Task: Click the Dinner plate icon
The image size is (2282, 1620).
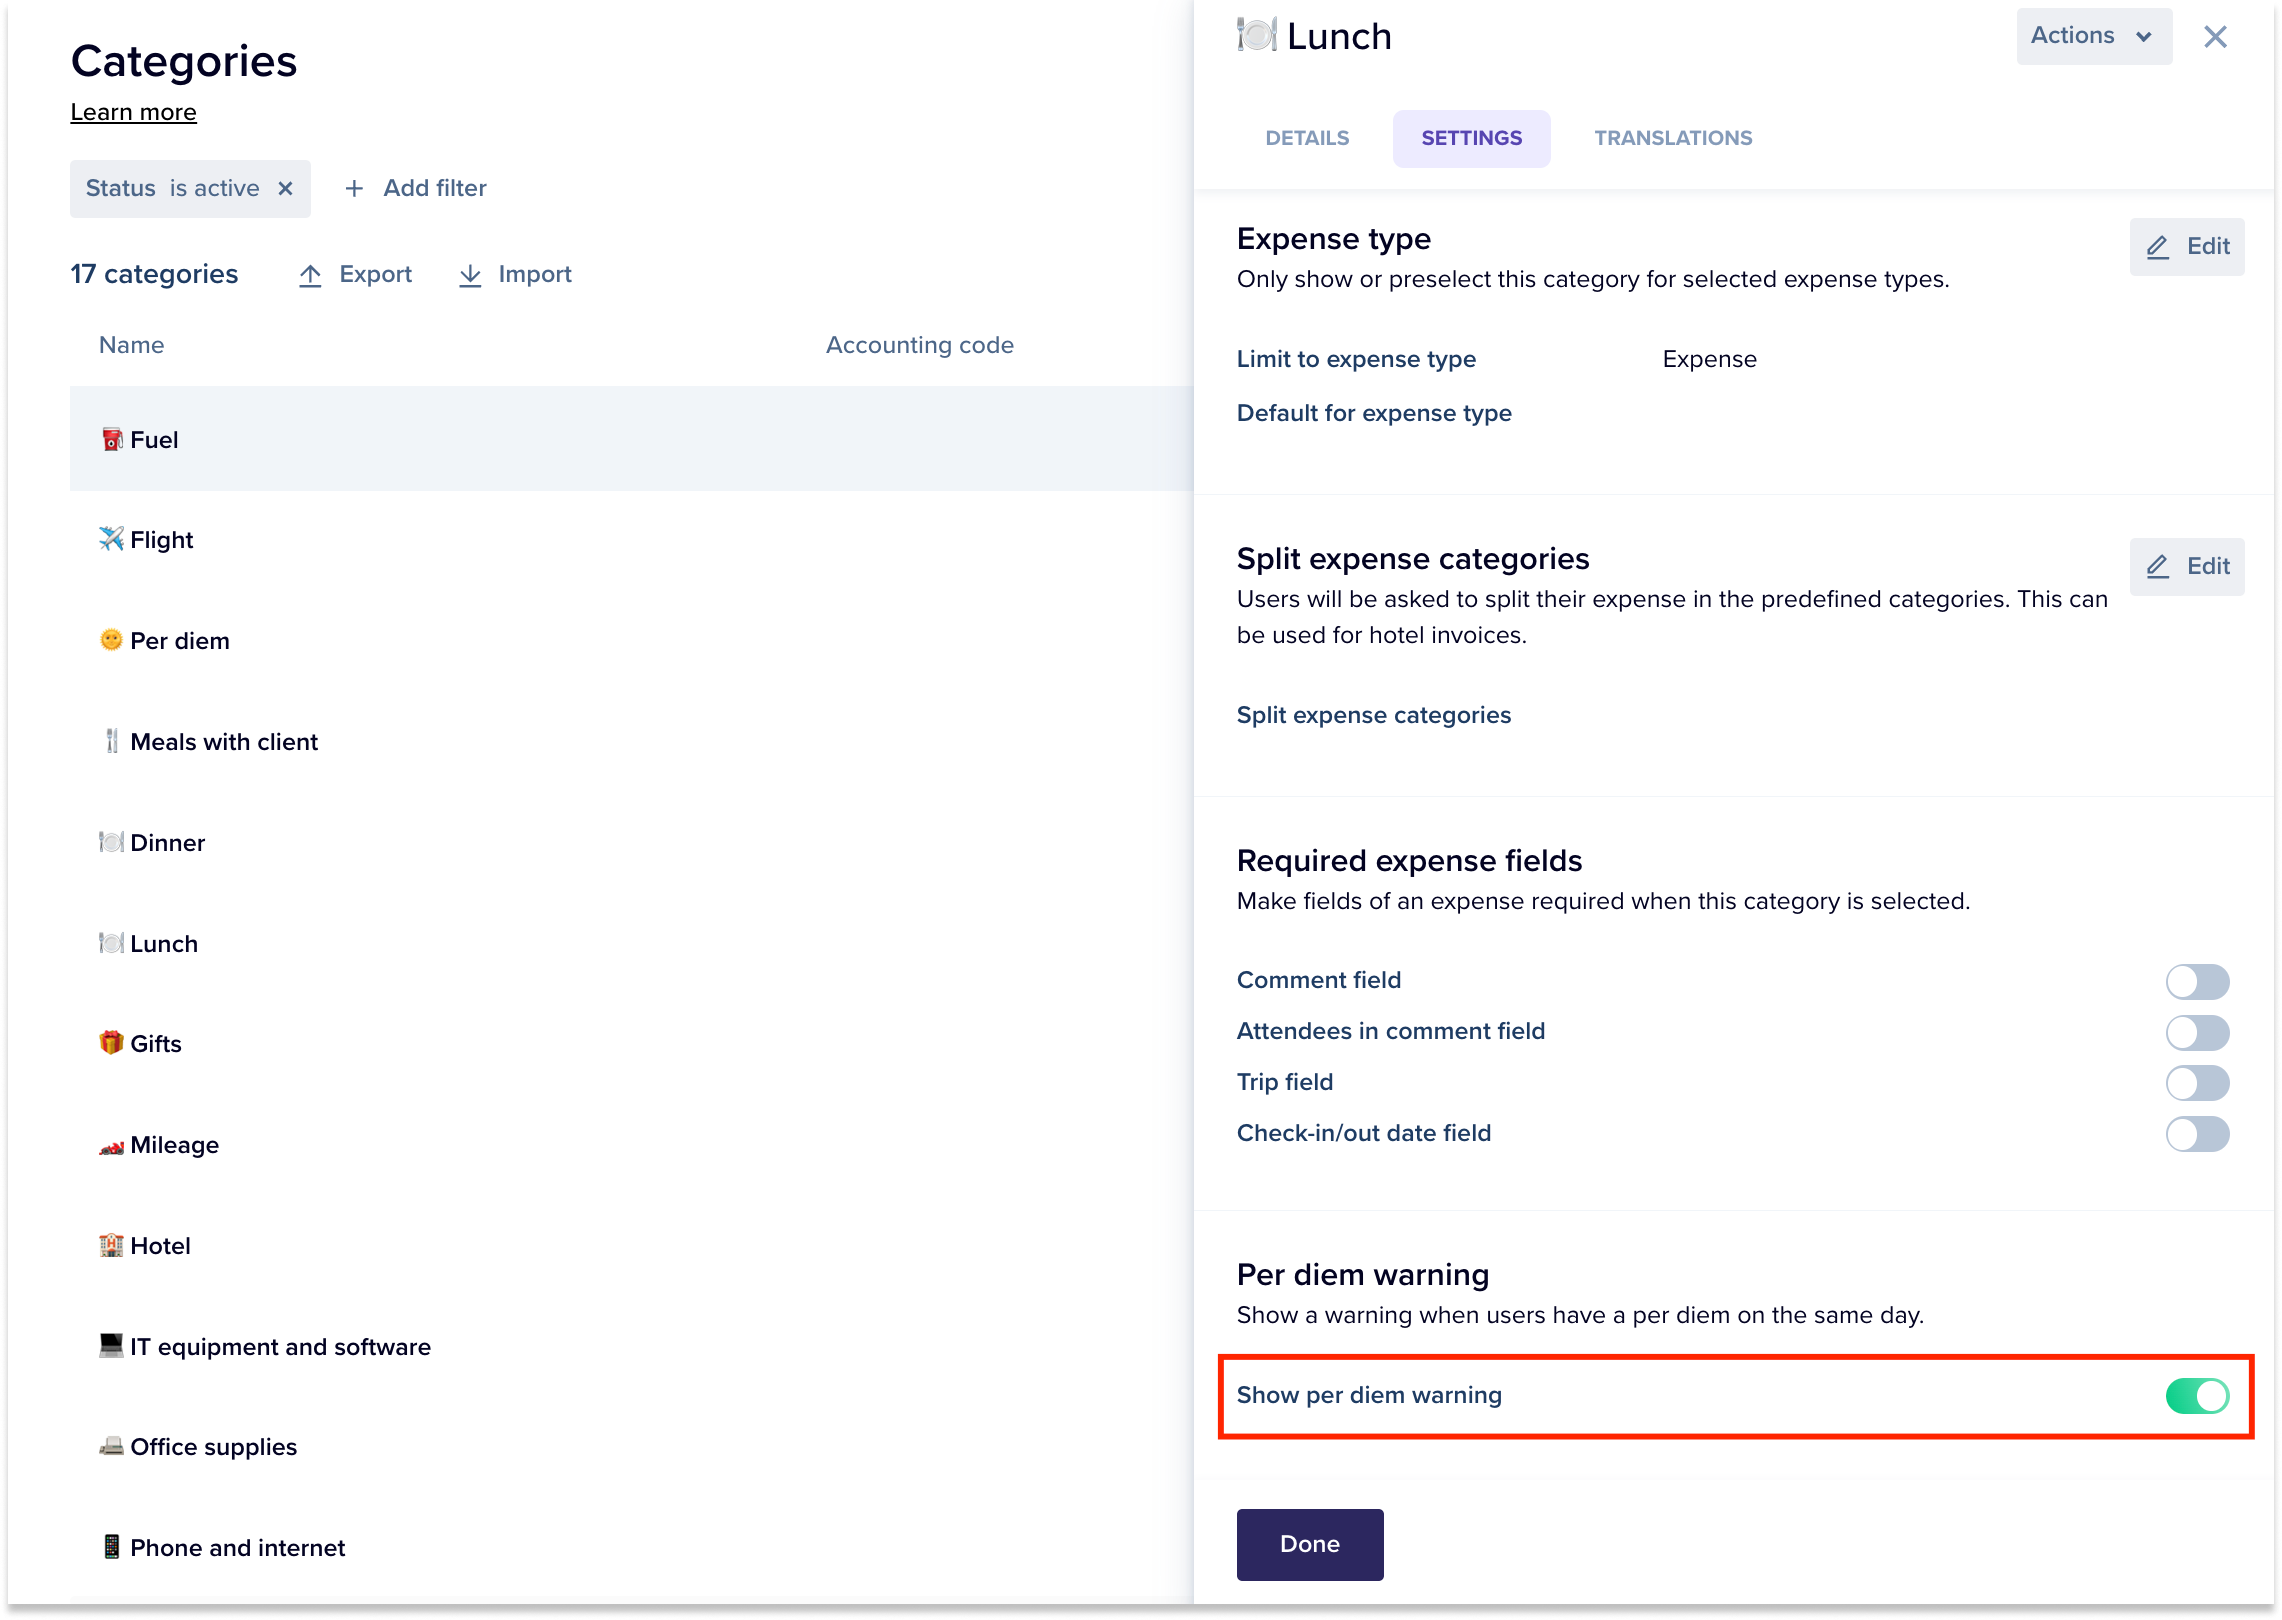Action: (x=112, y=842)
